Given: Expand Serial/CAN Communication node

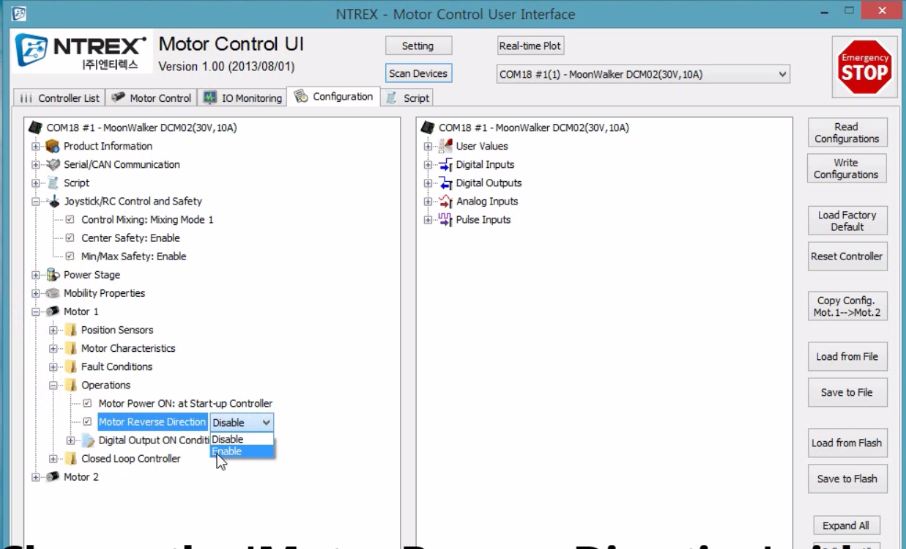Looking at the screenshot, I should [x=36, y=165].
